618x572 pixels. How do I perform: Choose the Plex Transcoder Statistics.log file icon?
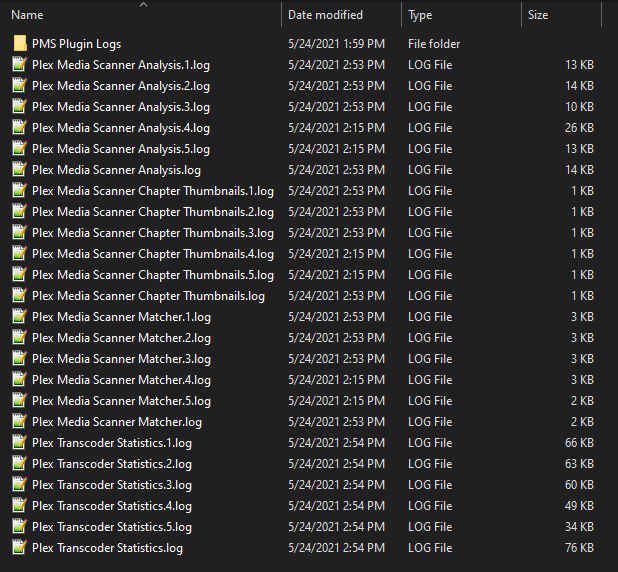(x=20, y=548)
